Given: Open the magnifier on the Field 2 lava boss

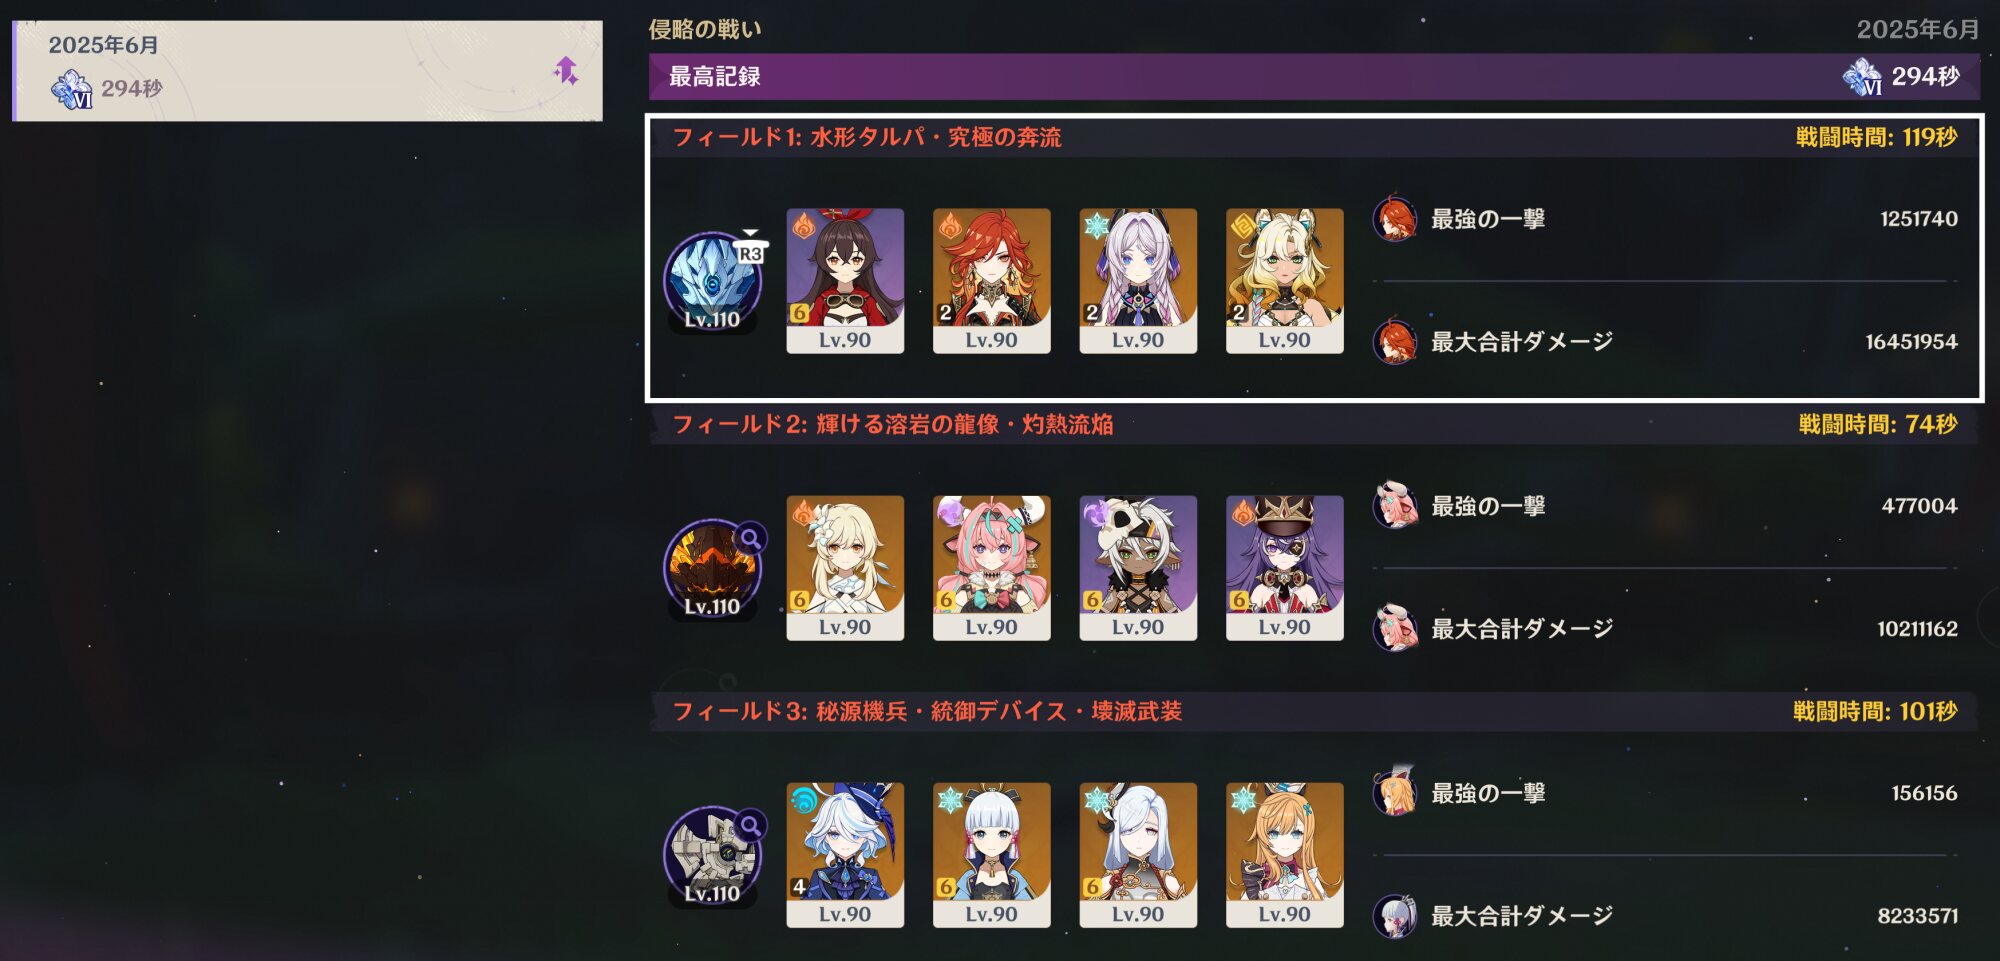Looking at the screenshot, I should [749, 539].
